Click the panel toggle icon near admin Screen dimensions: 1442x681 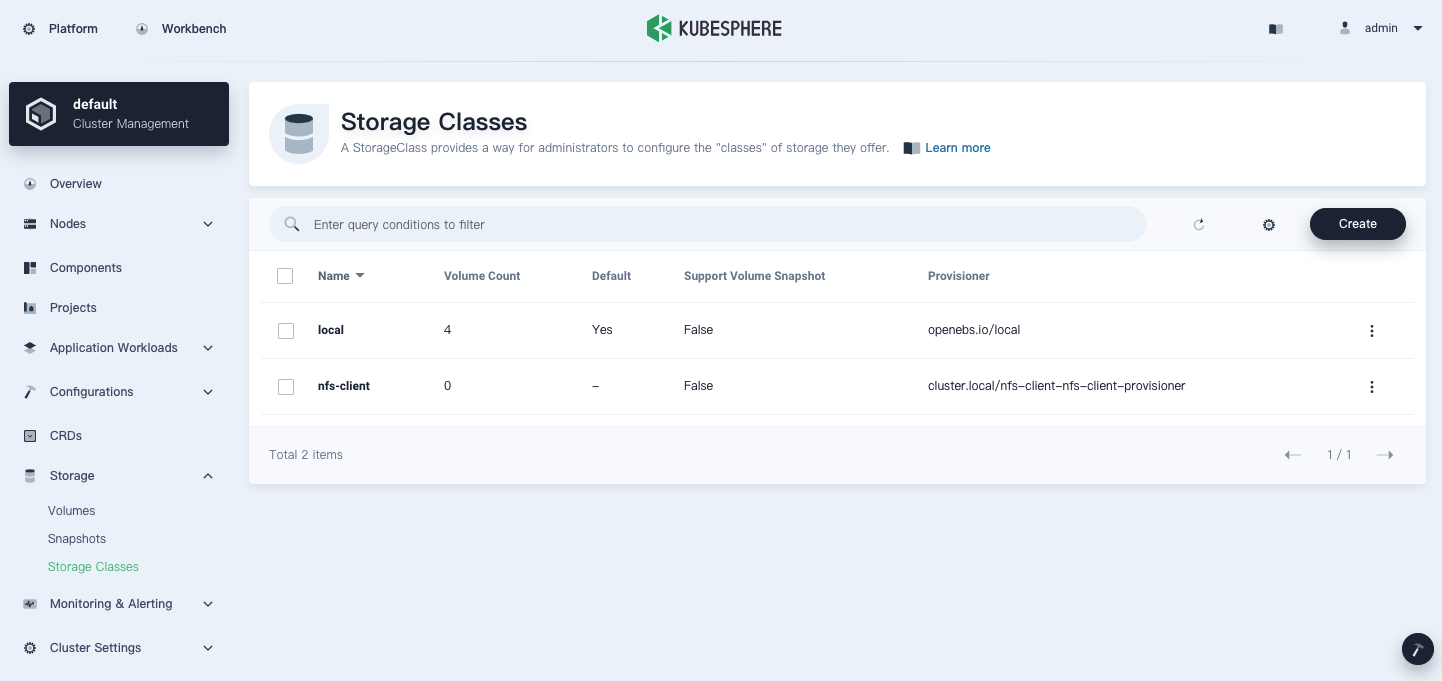point(1276,28)
